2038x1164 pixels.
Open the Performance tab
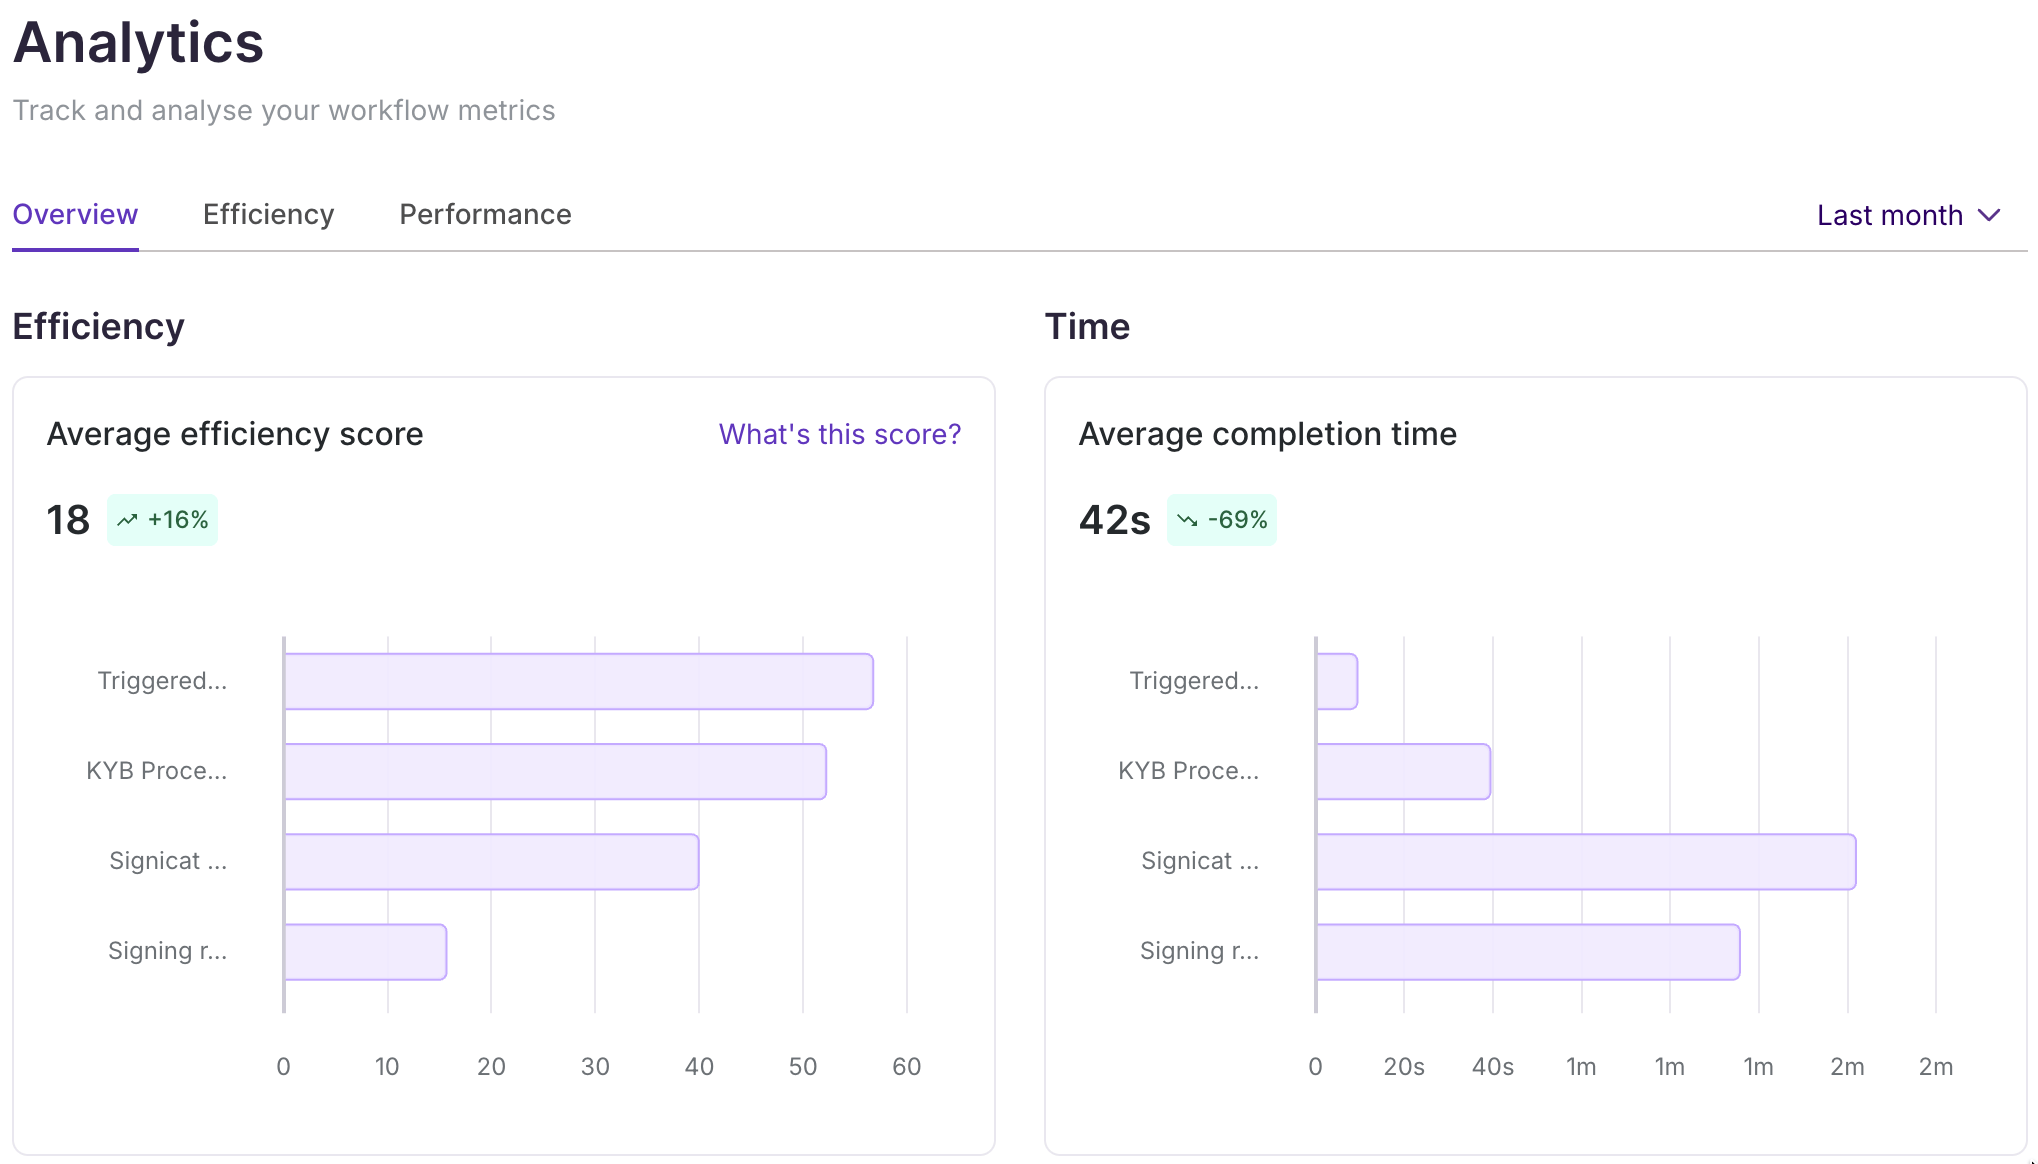[485, 214]
